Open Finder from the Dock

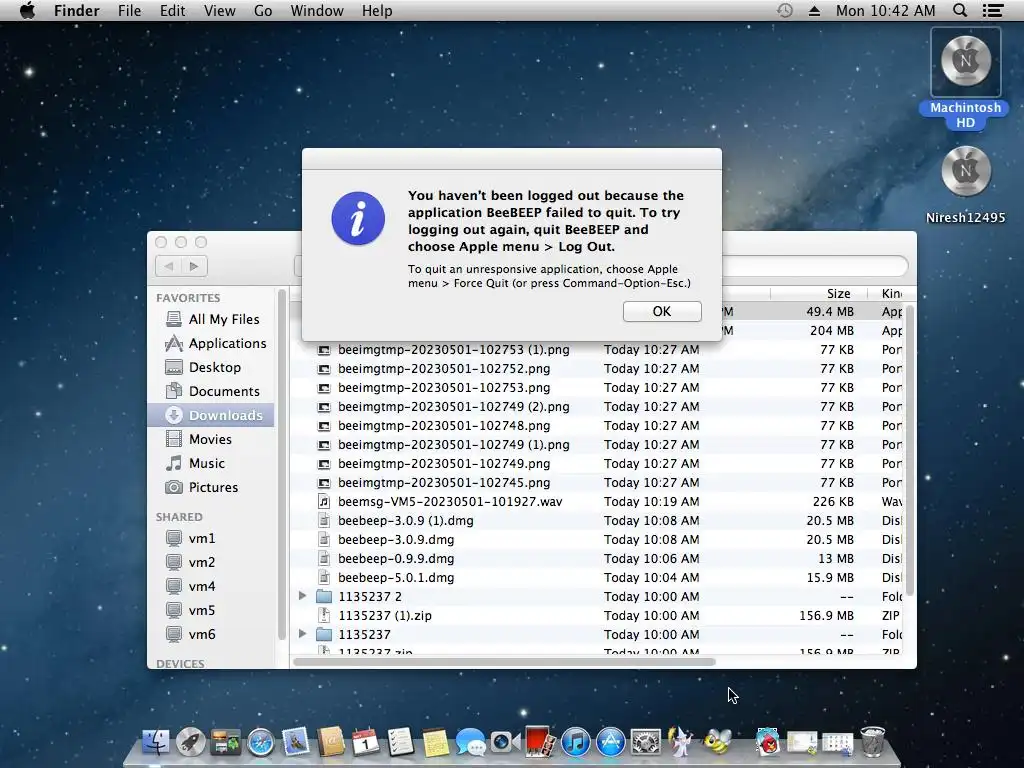coord(155,742)
